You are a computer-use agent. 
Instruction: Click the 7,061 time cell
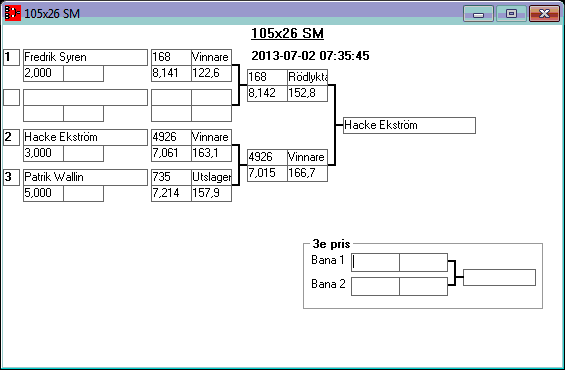point(171,153)
